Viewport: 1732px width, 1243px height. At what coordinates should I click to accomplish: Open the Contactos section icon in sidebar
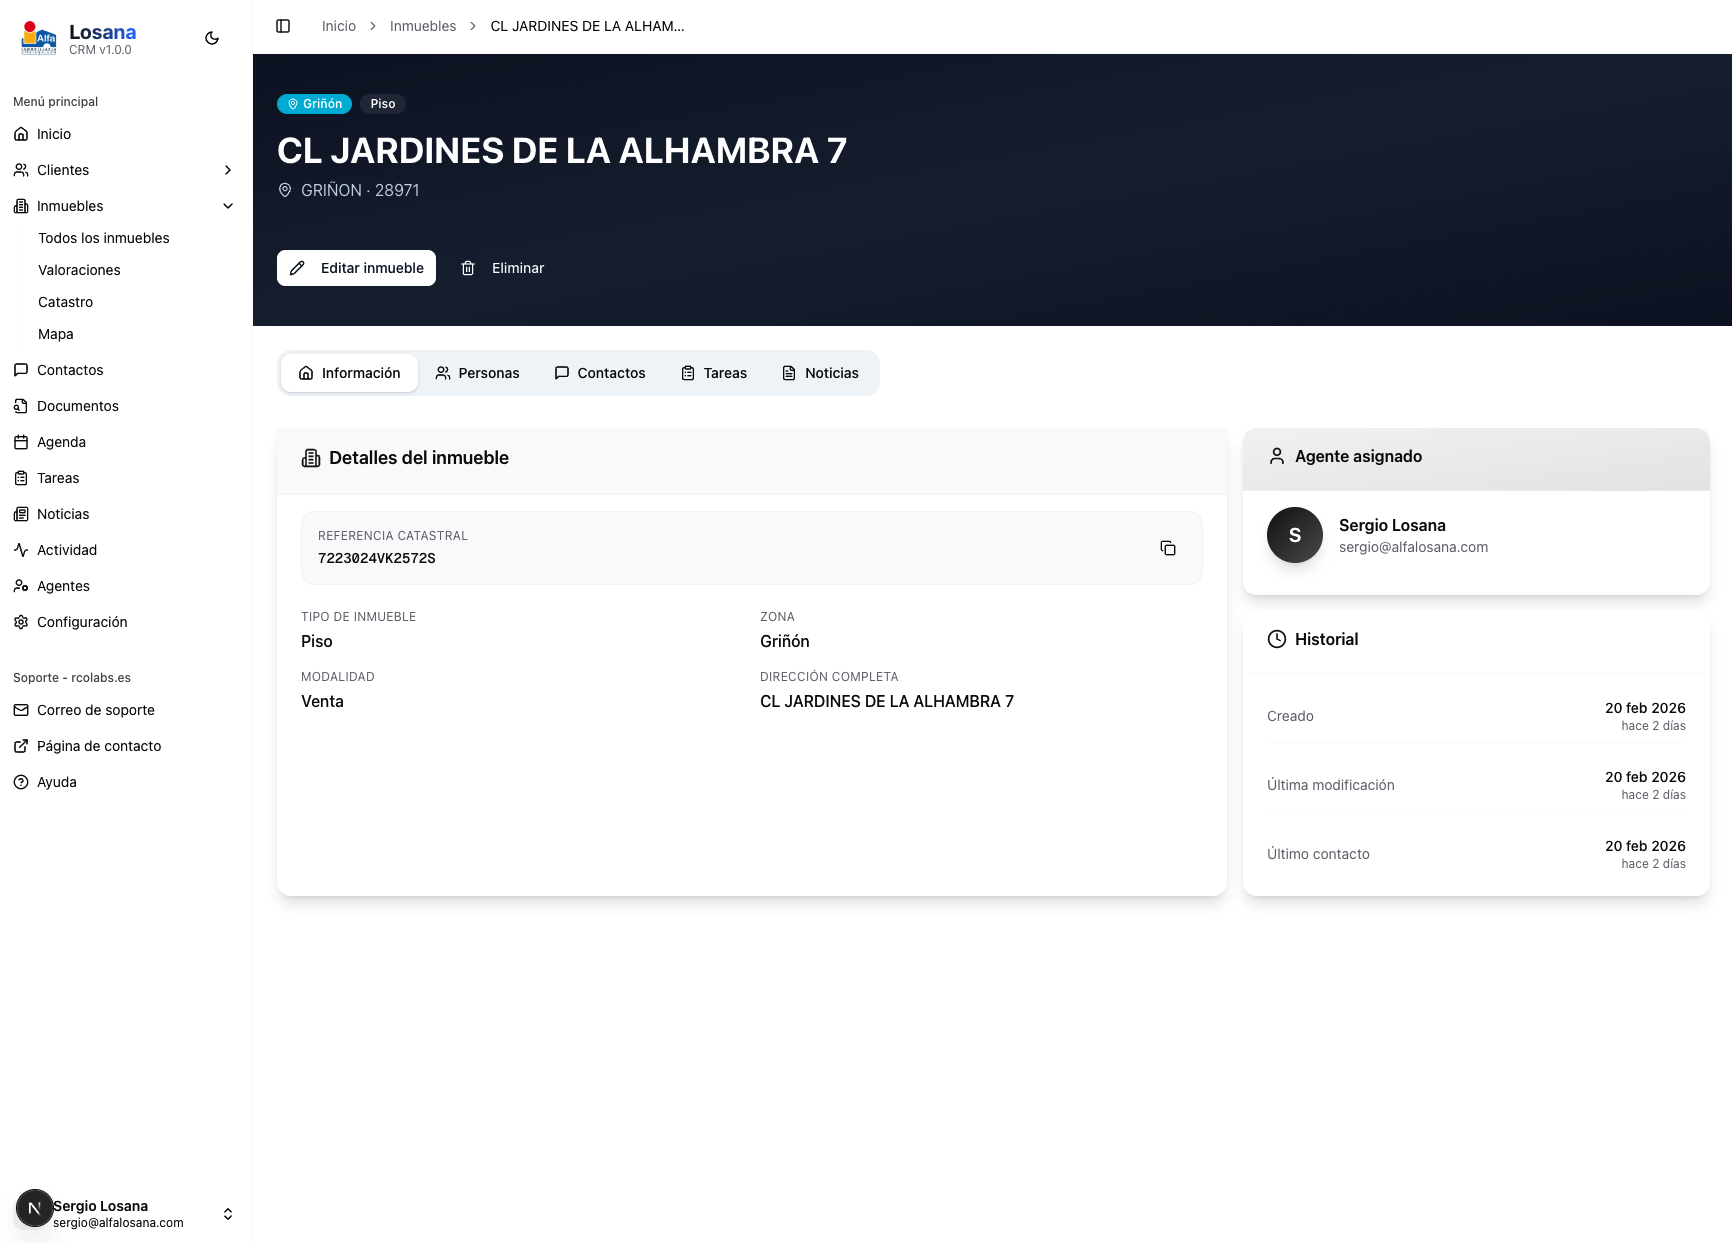click(x=21, y=370)
